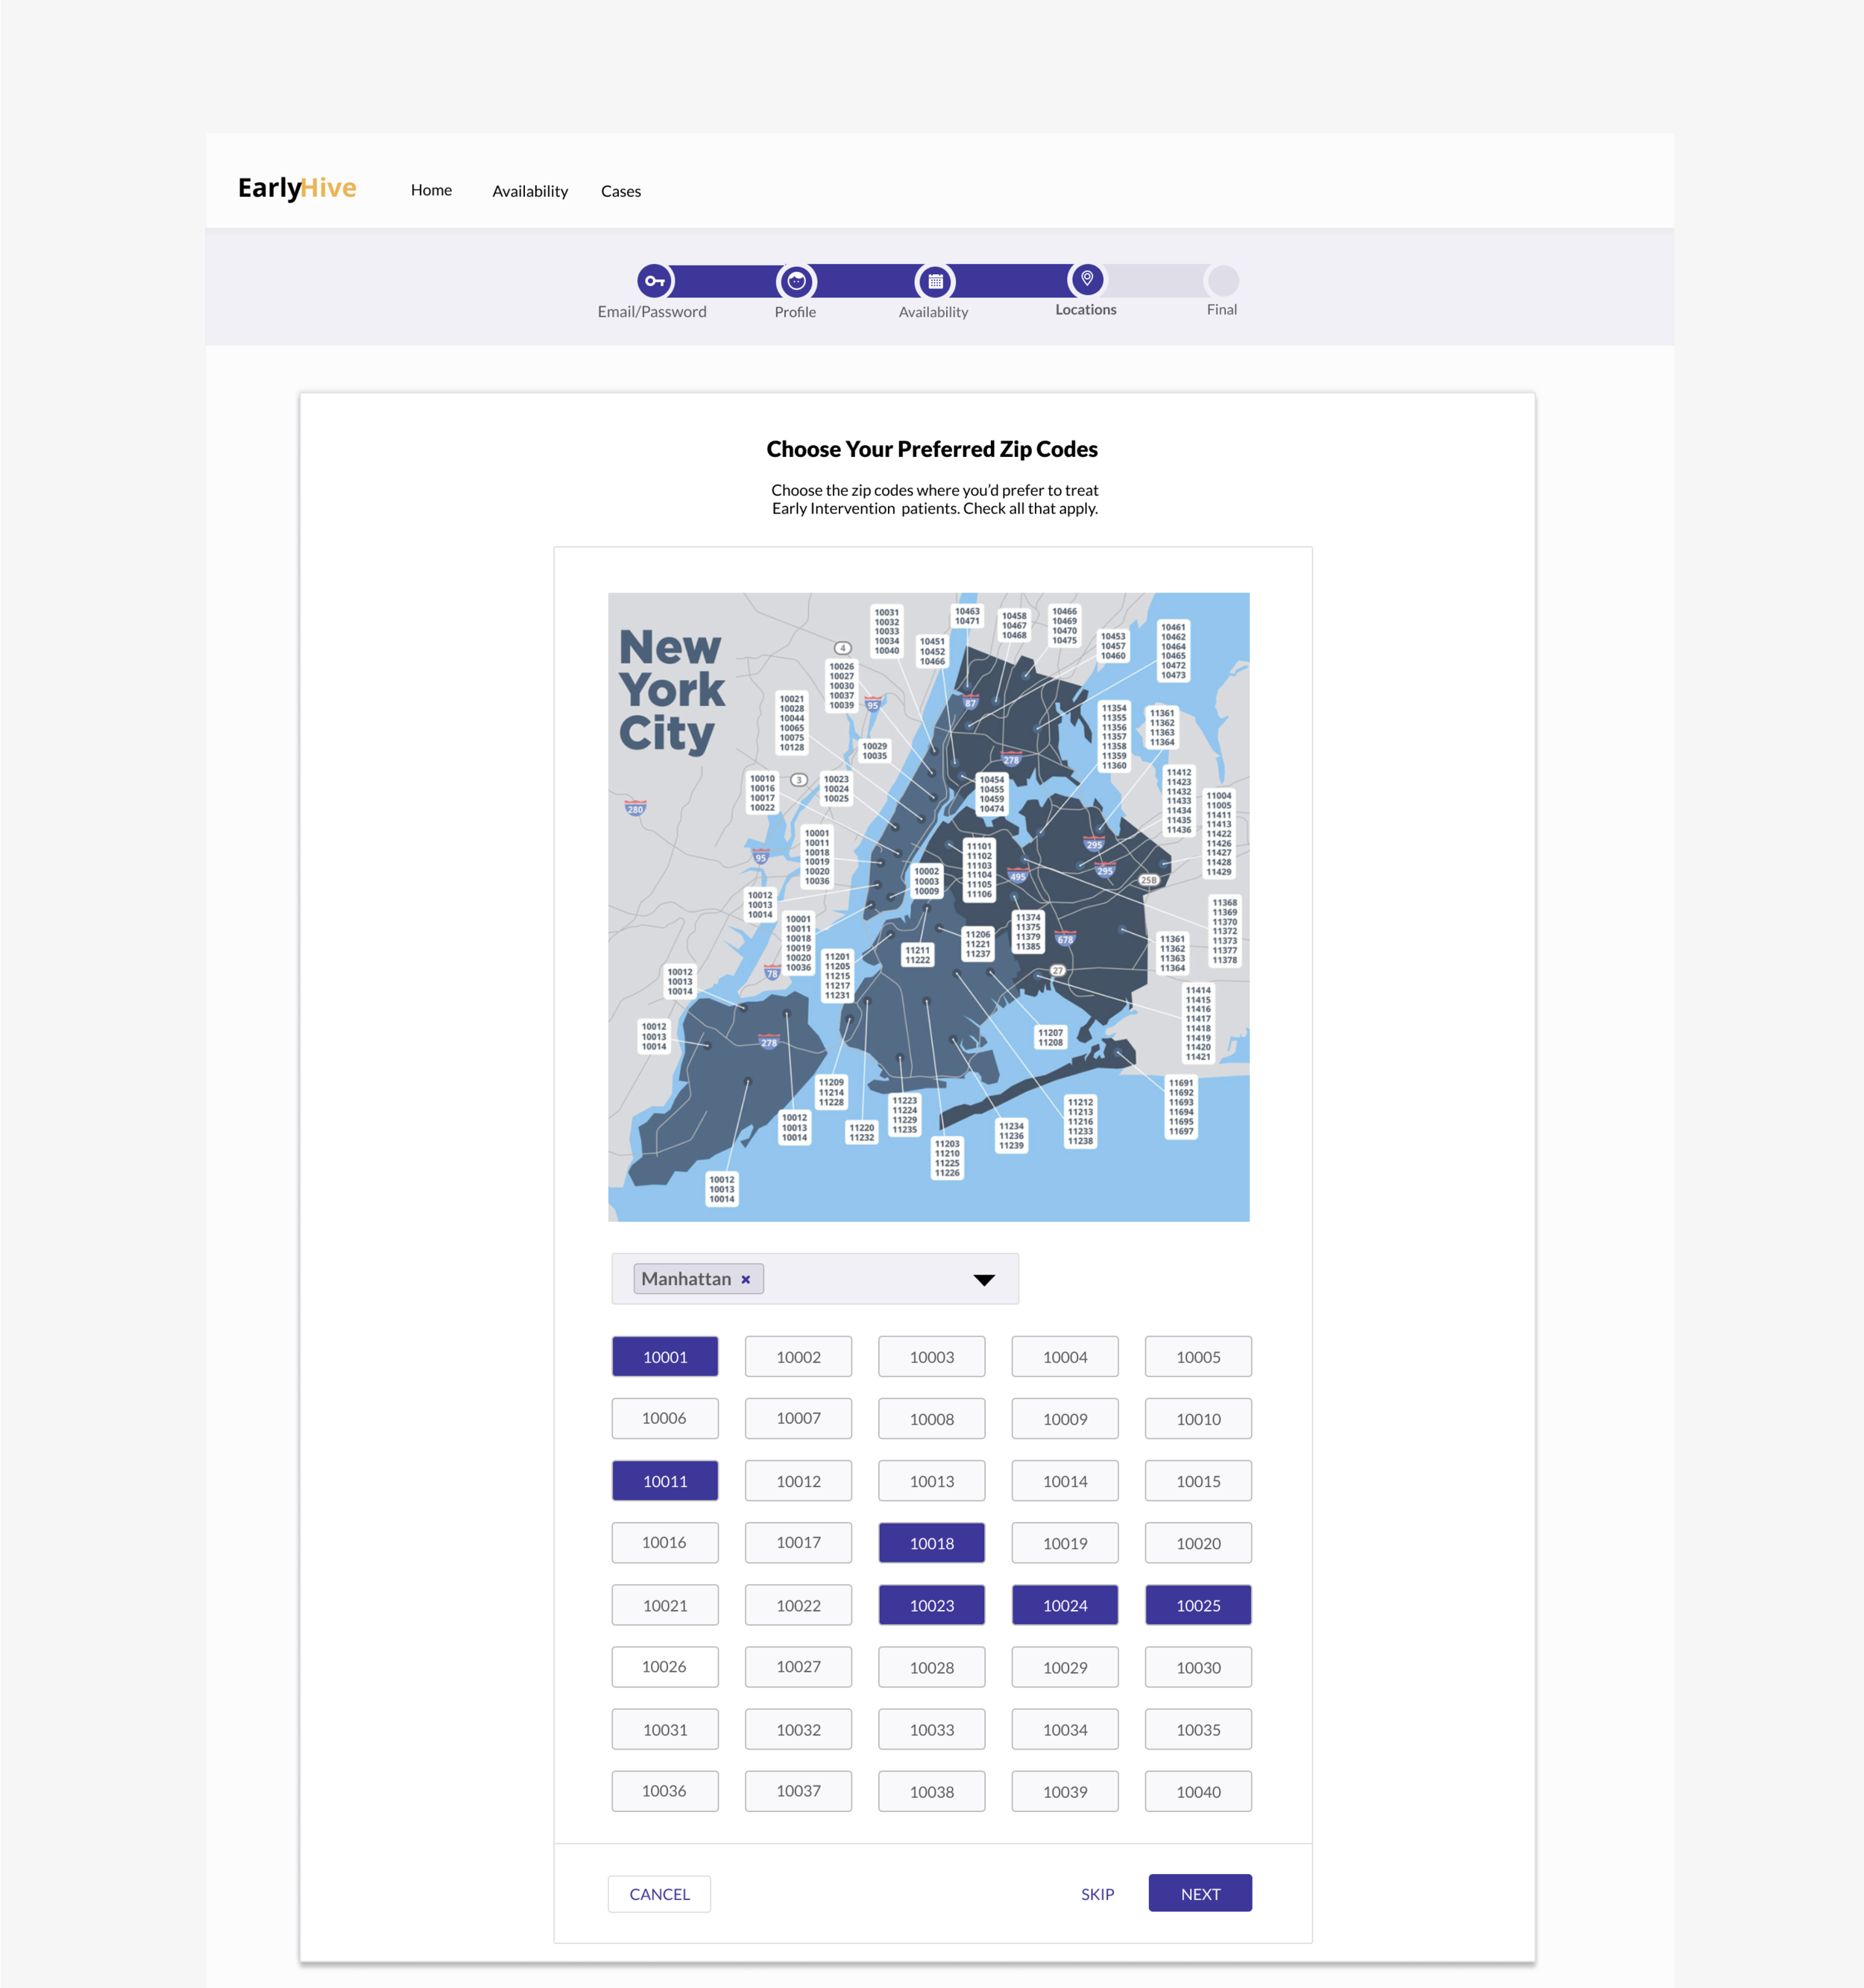Click the CANCEL button
Viewport: 1864px width, 1988px height.
pos(657,1893)
